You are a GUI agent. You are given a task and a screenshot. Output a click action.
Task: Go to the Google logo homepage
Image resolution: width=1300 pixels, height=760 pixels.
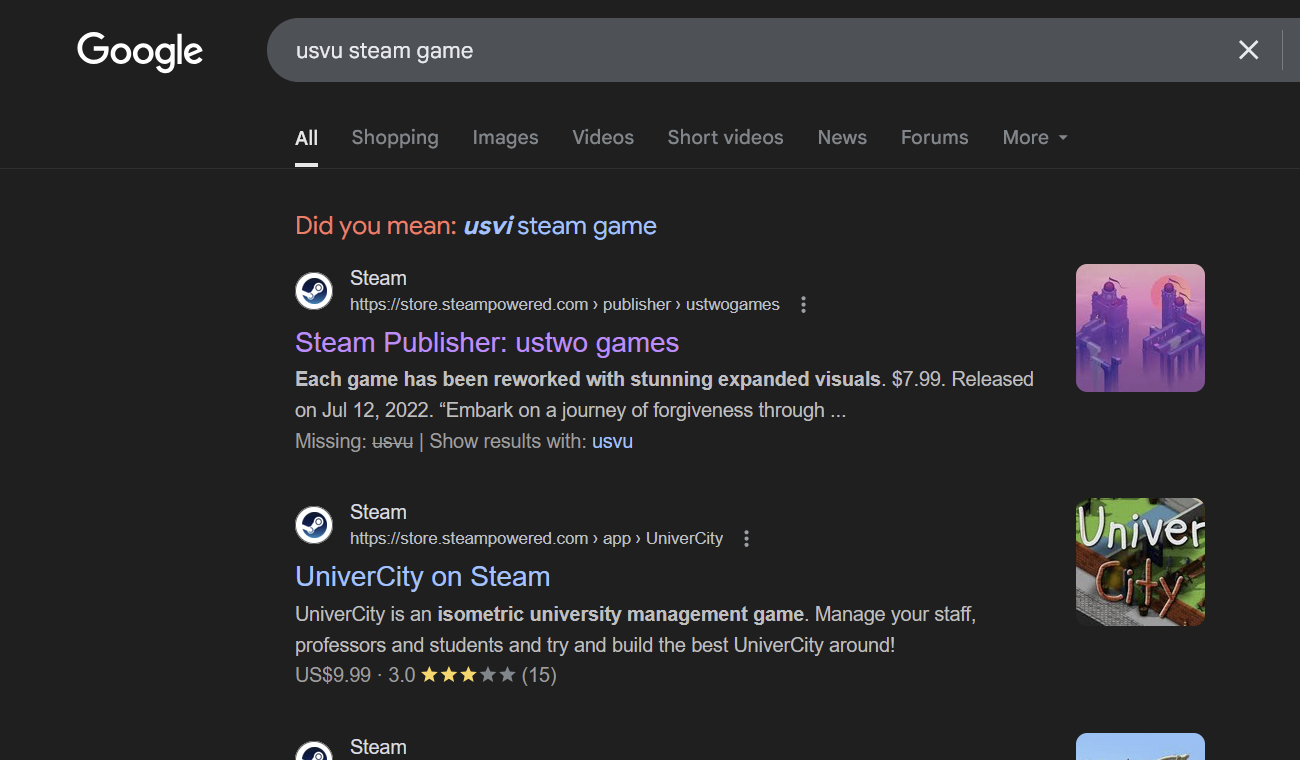[140, 51]
